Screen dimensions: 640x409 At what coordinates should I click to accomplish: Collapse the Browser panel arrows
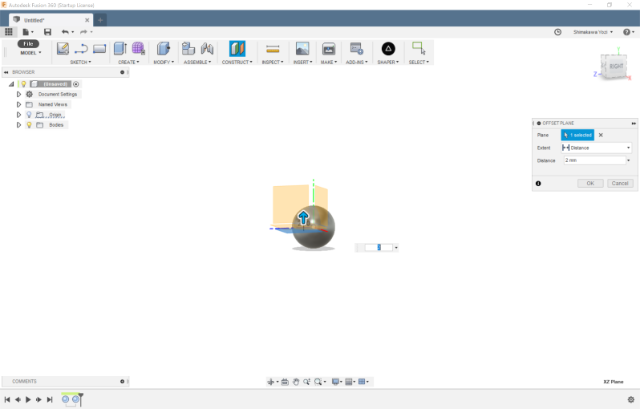[6, 72]
